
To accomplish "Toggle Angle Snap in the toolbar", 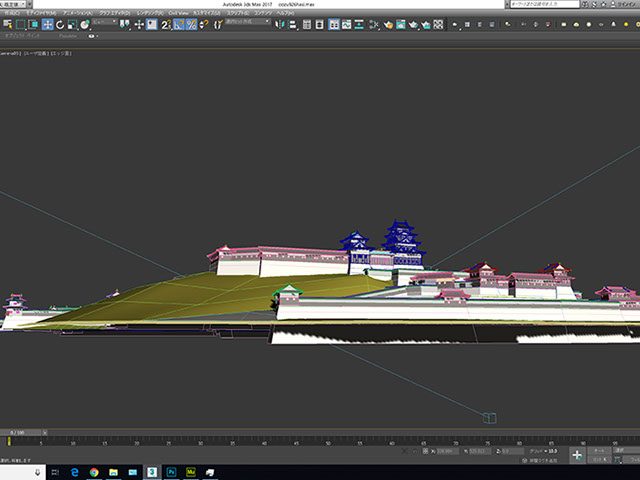I will (x=178, y=24).
